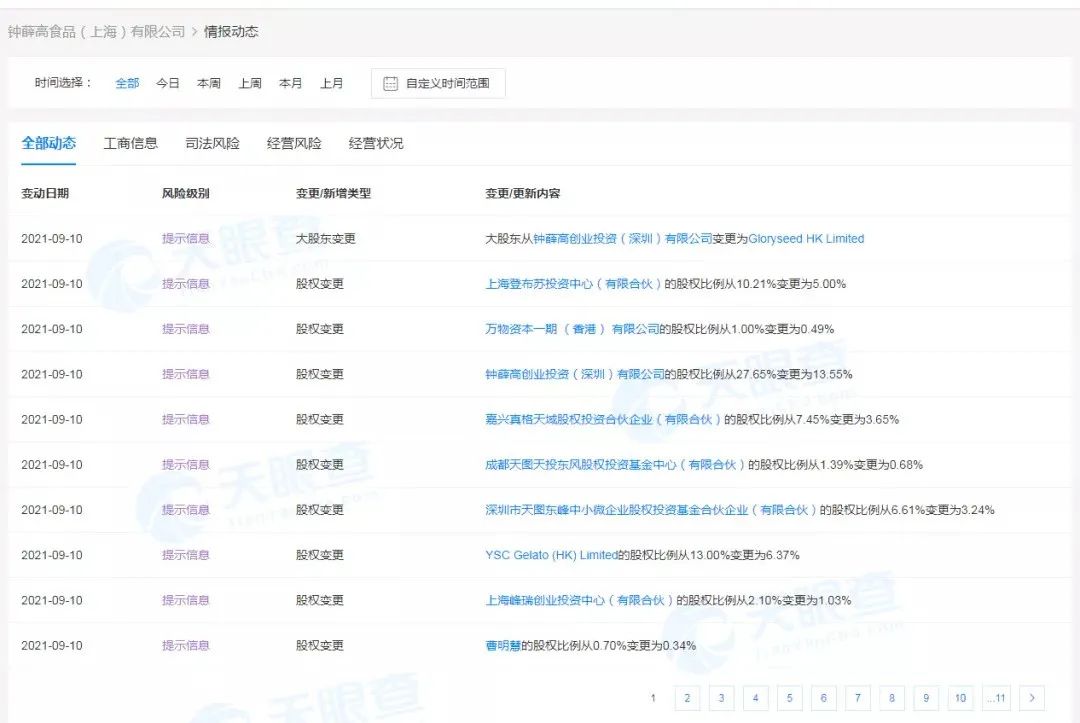Open 曹明慧 shareholder link
The height and width of the screenshot is (723, 1080).
tap(503, 646)
